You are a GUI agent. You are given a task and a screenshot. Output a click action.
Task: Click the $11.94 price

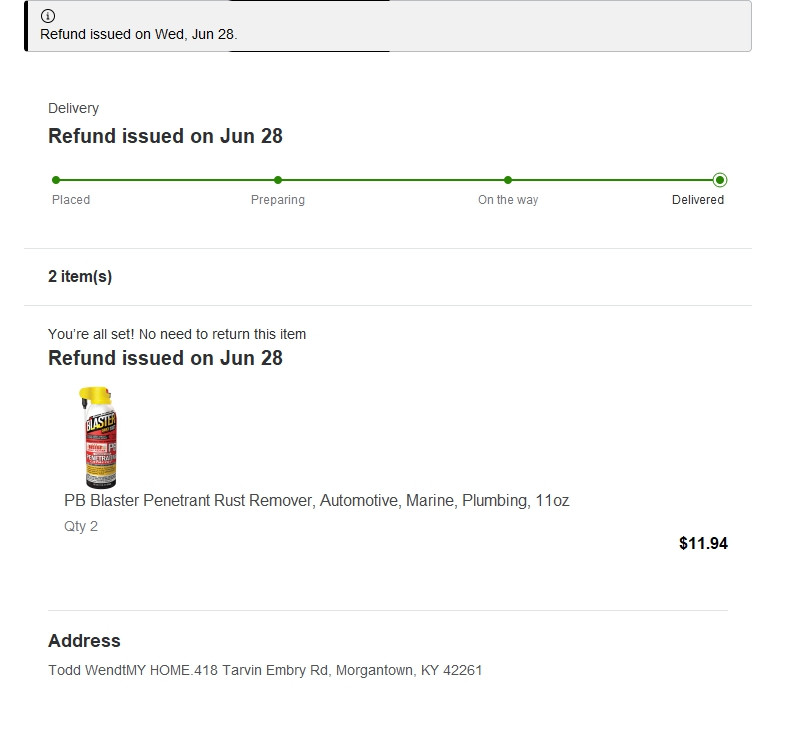703,544
